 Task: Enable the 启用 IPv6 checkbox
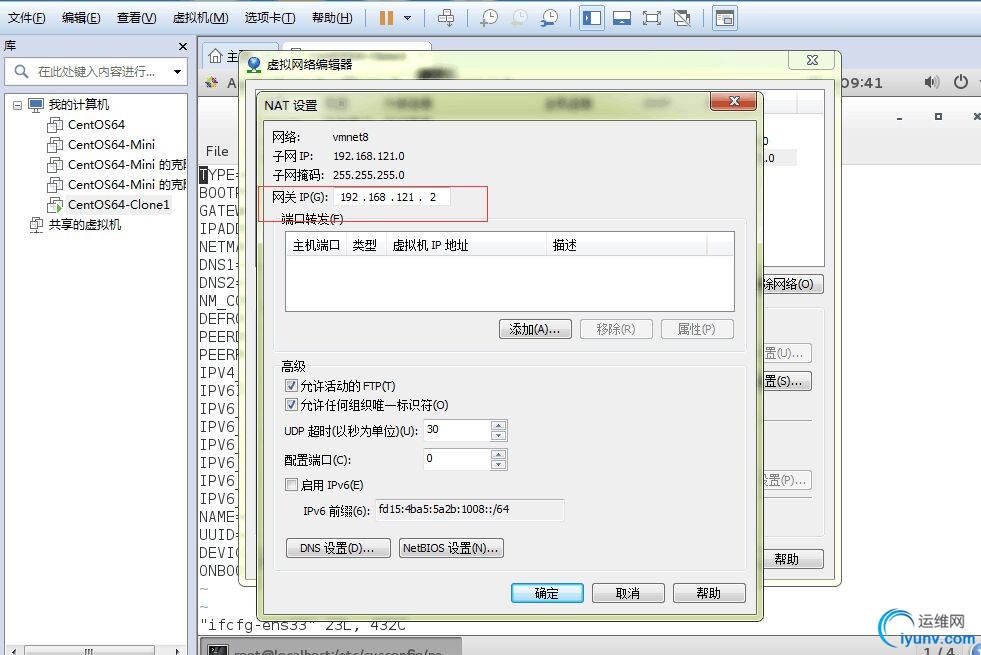291,485
